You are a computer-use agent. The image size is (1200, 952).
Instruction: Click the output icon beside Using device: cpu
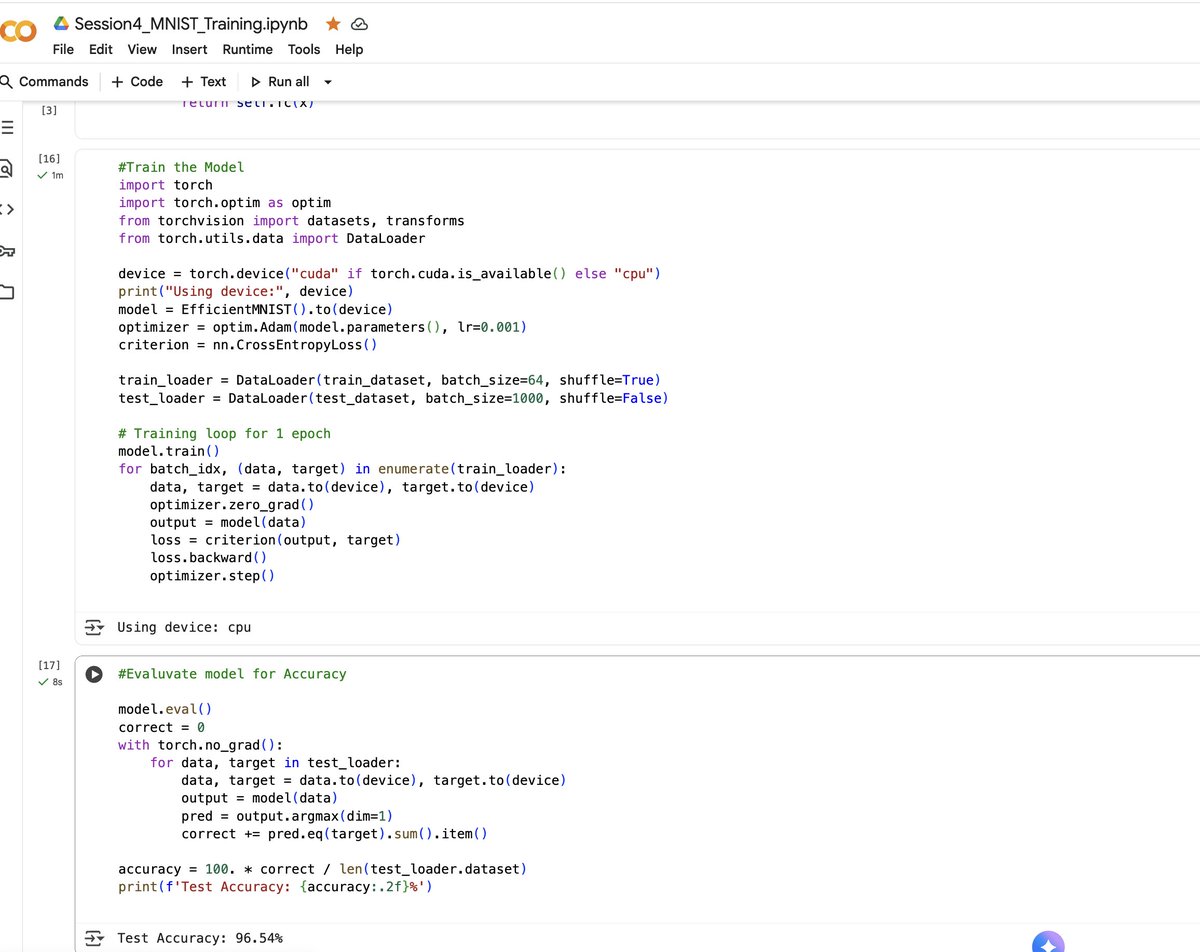click(x=94, y=627)
